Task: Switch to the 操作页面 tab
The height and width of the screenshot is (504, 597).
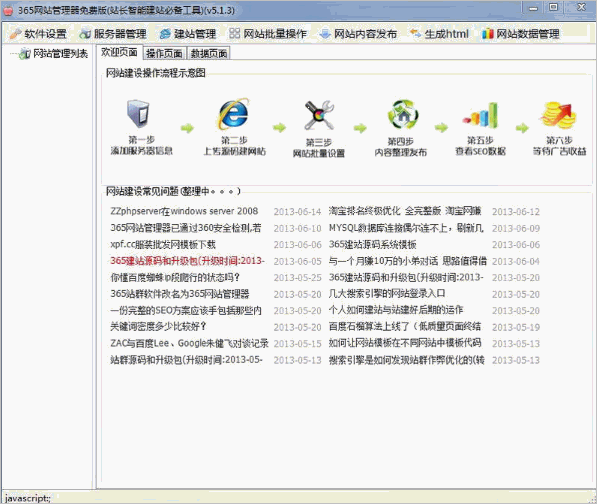Action: pyautogui.click(x=164, y=54)
